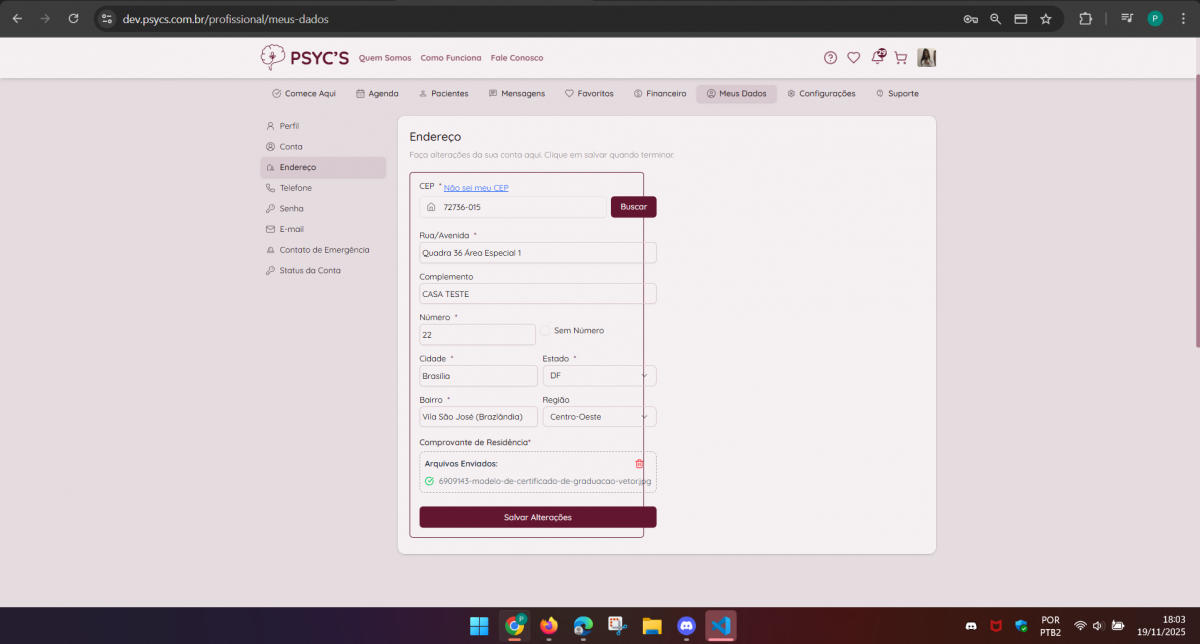Open the notifications bell icon
The image size is (1200, 644).
(x=877, y=58)
